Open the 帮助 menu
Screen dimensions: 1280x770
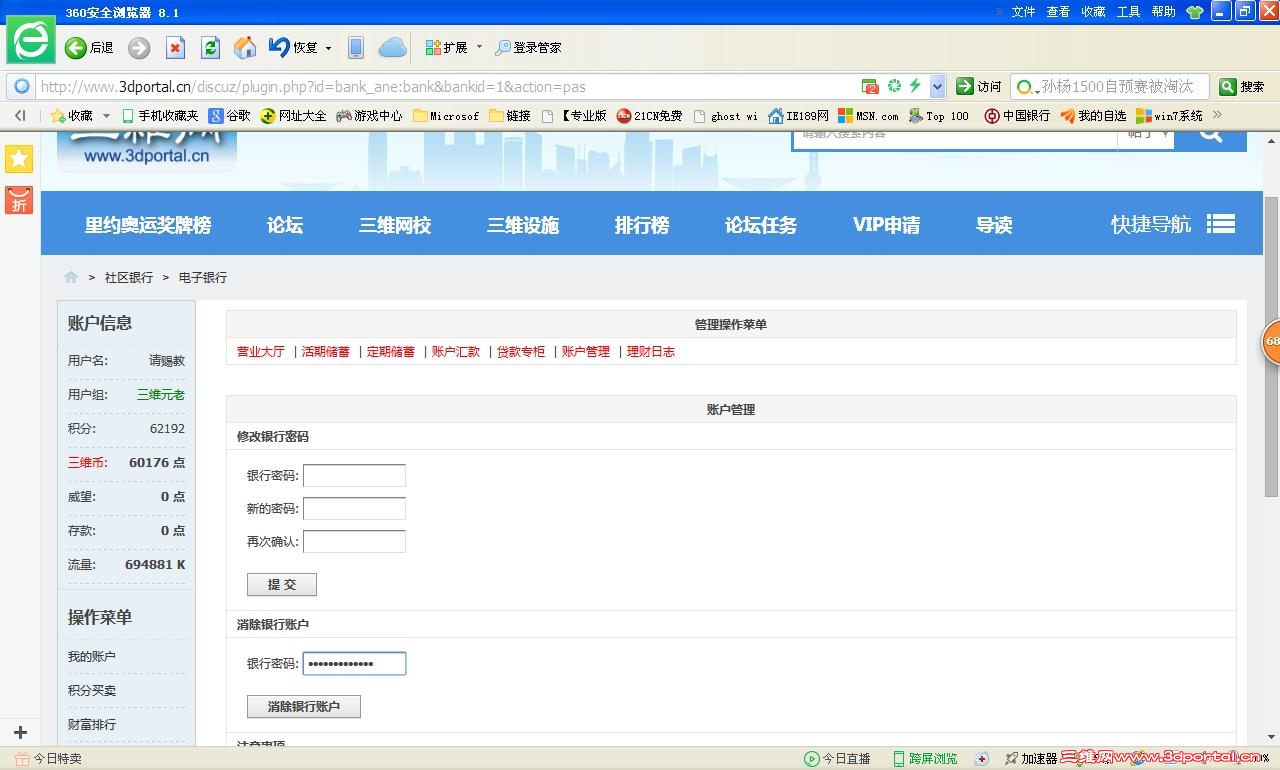click(1163, 12)
